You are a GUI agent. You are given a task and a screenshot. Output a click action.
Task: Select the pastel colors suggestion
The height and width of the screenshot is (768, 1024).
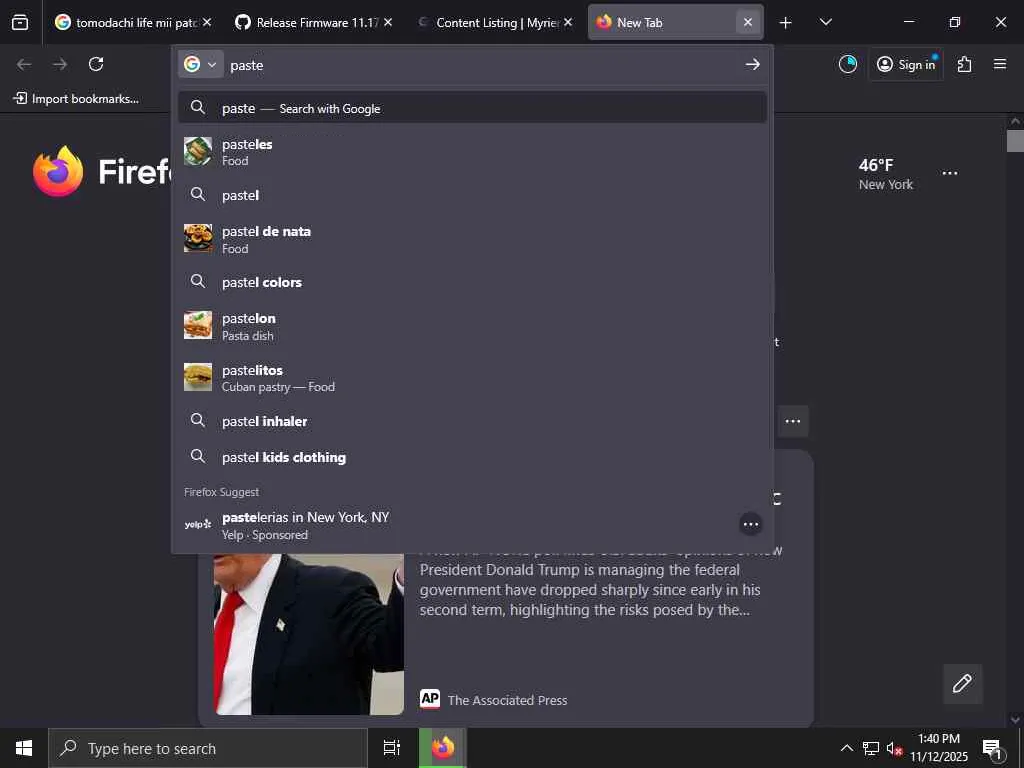(x=472, y=282)
